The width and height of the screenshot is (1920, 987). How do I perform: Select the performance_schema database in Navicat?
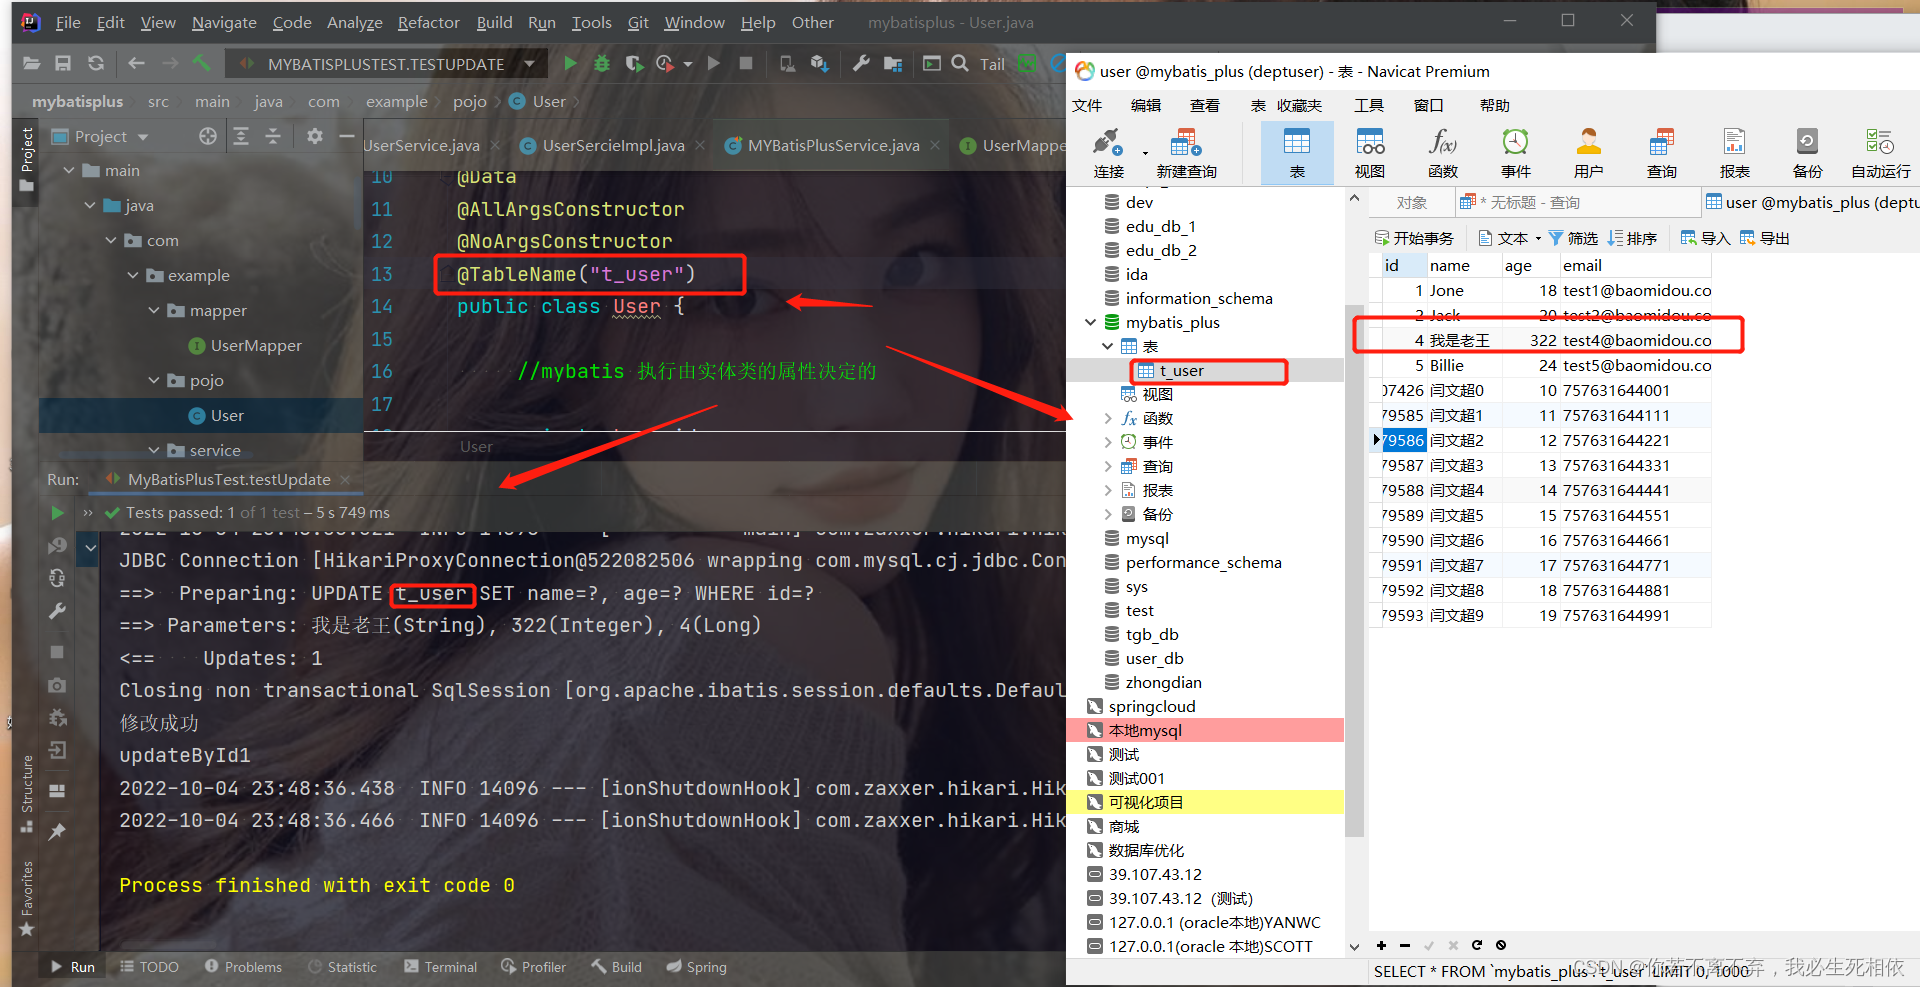1203,563
